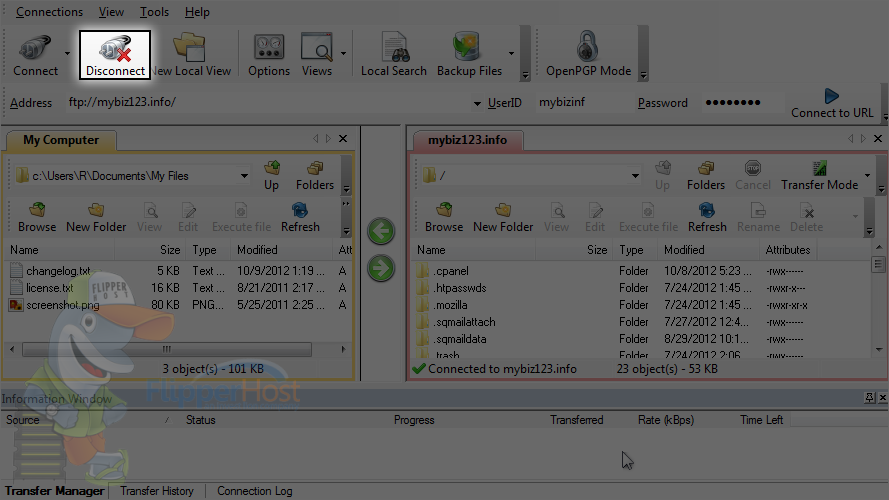This screenshot has height=500, width=889.
Task: Click Browse in My Computer pane
Action: [37, 218]
